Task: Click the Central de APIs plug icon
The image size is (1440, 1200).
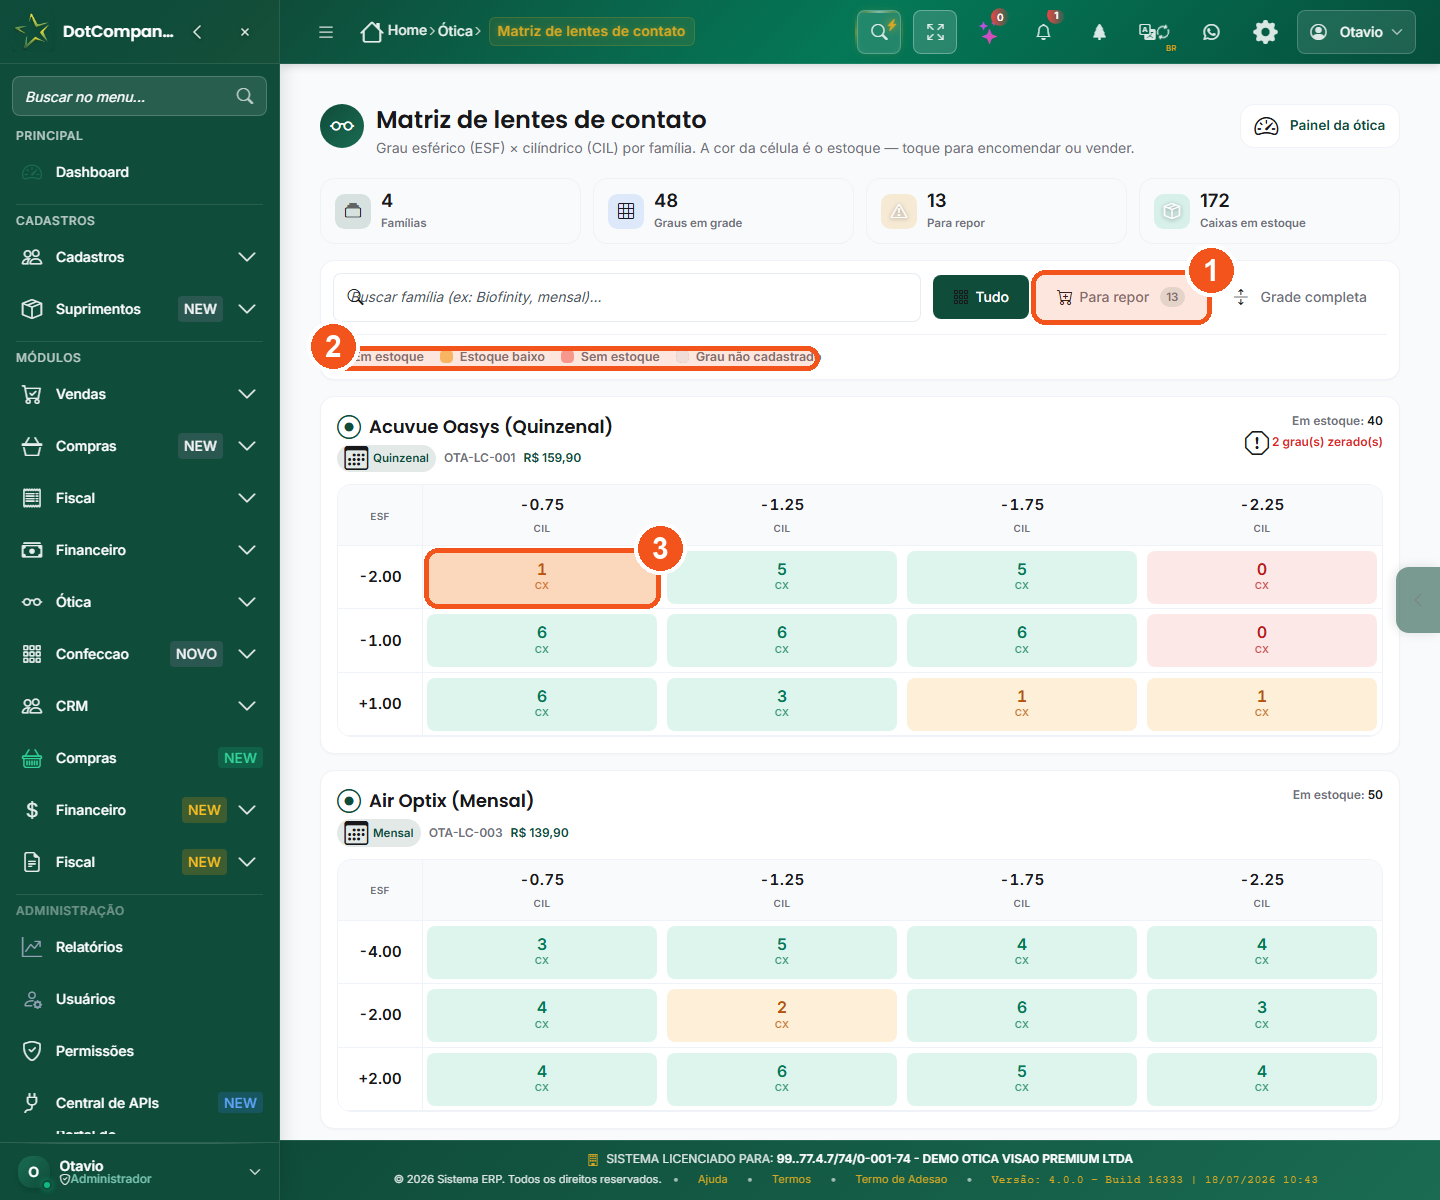Action: point(32,1103)
